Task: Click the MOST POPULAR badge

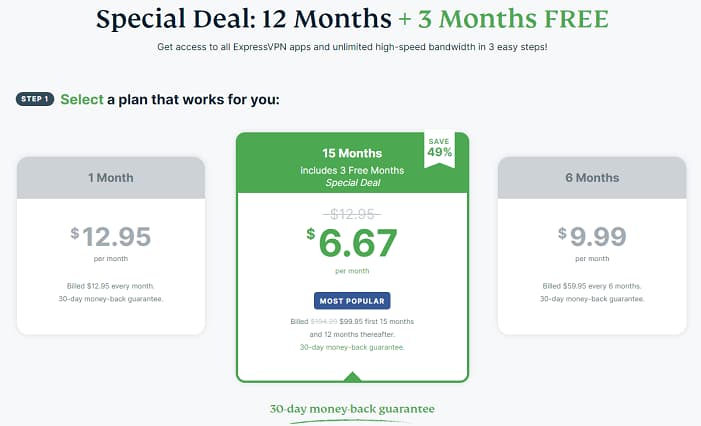Action: 352,300
